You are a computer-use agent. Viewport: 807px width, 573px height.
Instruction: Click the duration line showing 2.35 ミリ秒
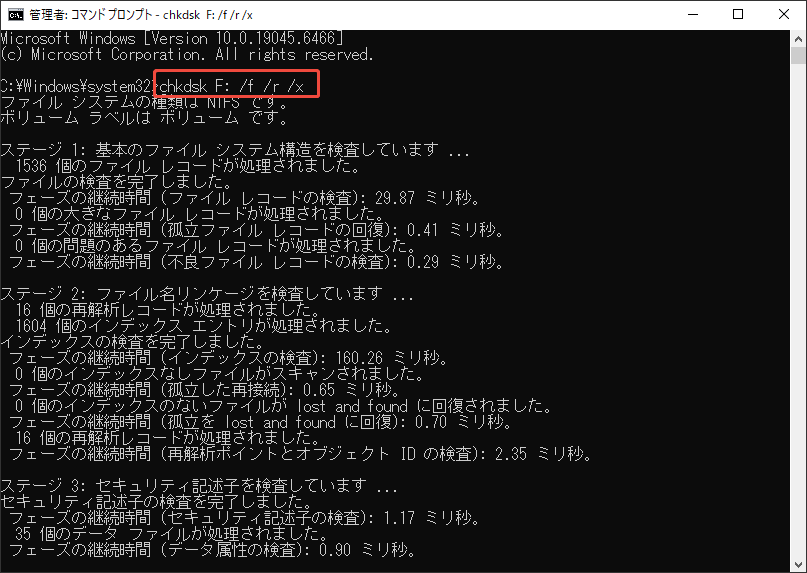(300, 453)
